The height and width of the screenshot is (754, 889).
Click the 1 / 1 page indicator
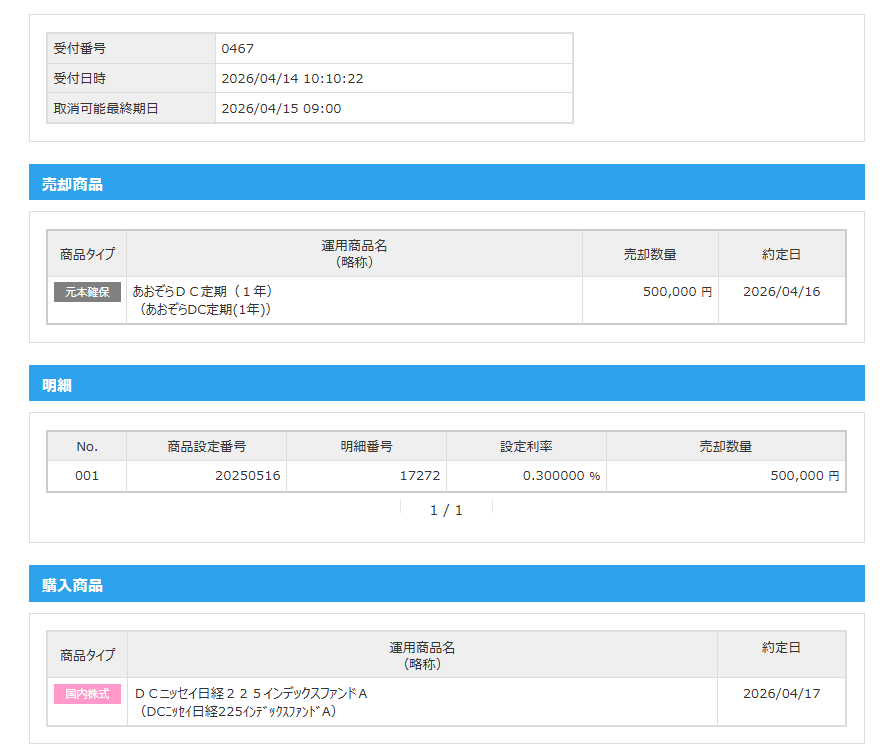446,510
